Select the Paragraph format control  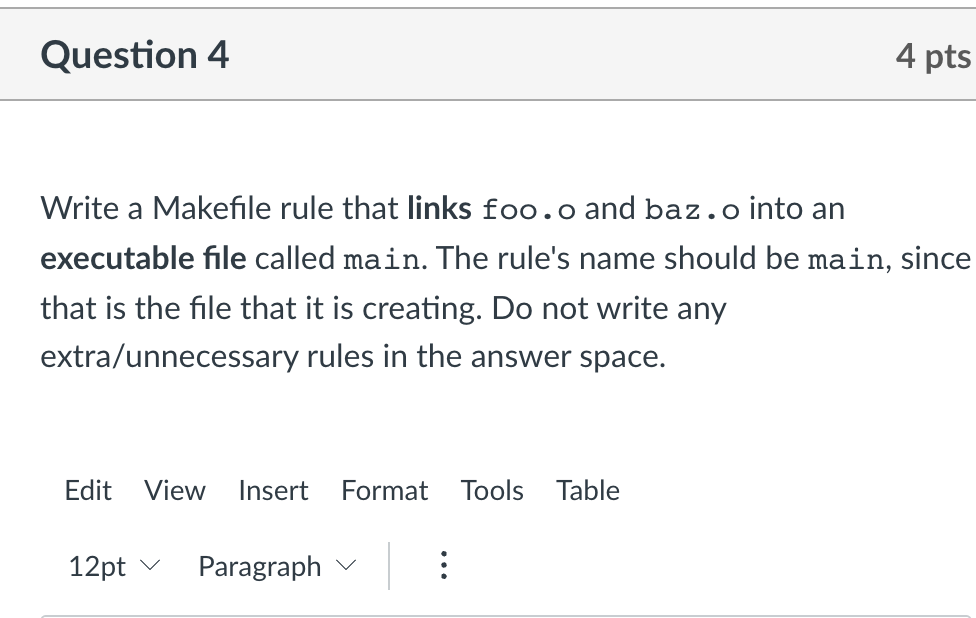tap(259, 566)
